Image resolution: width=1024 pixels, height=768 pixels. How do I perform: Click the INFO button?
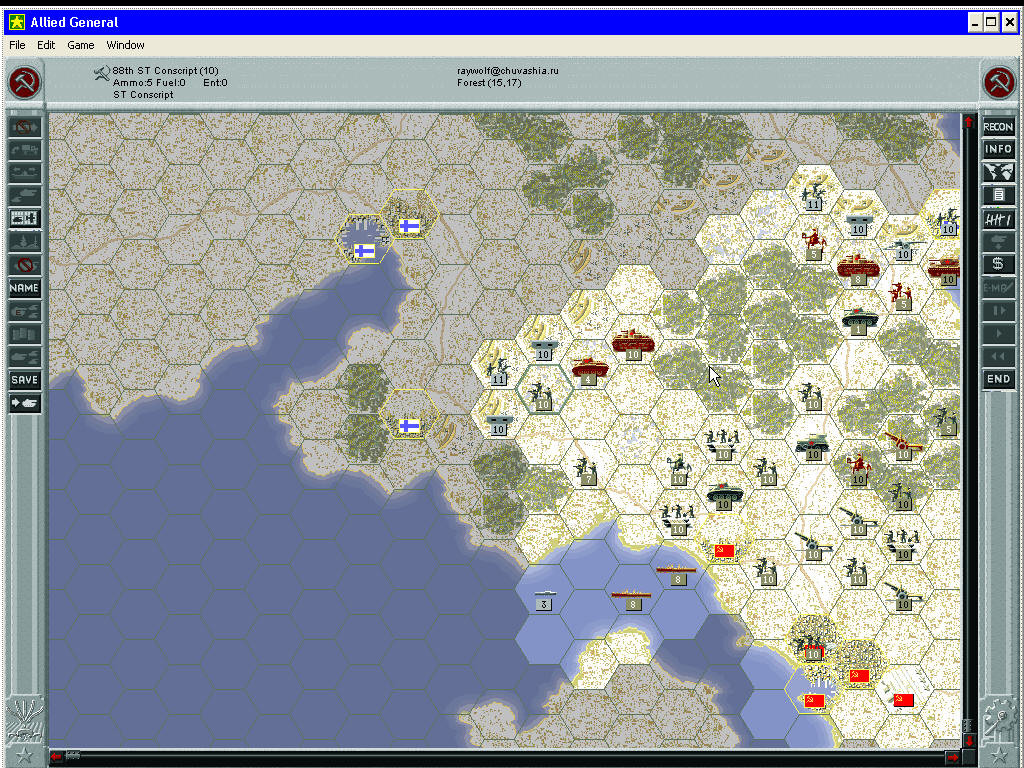pos(998,150)
